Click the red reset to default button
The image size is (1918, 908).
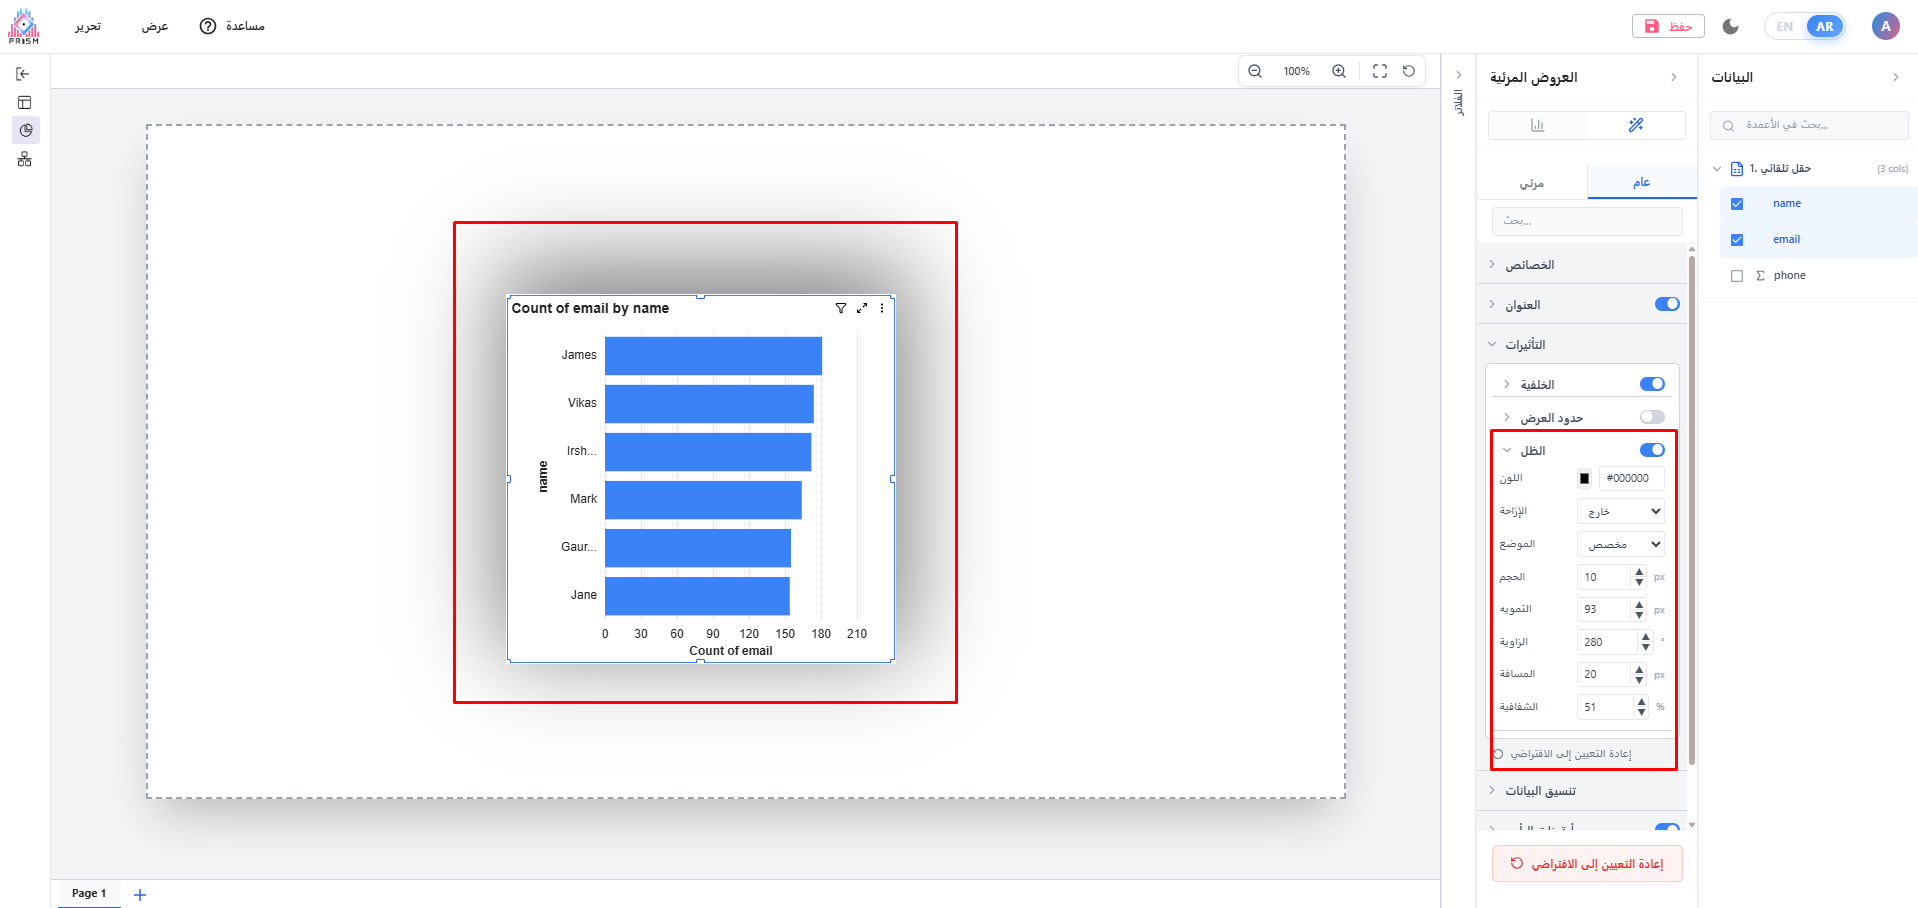(x=1587, y=864)
